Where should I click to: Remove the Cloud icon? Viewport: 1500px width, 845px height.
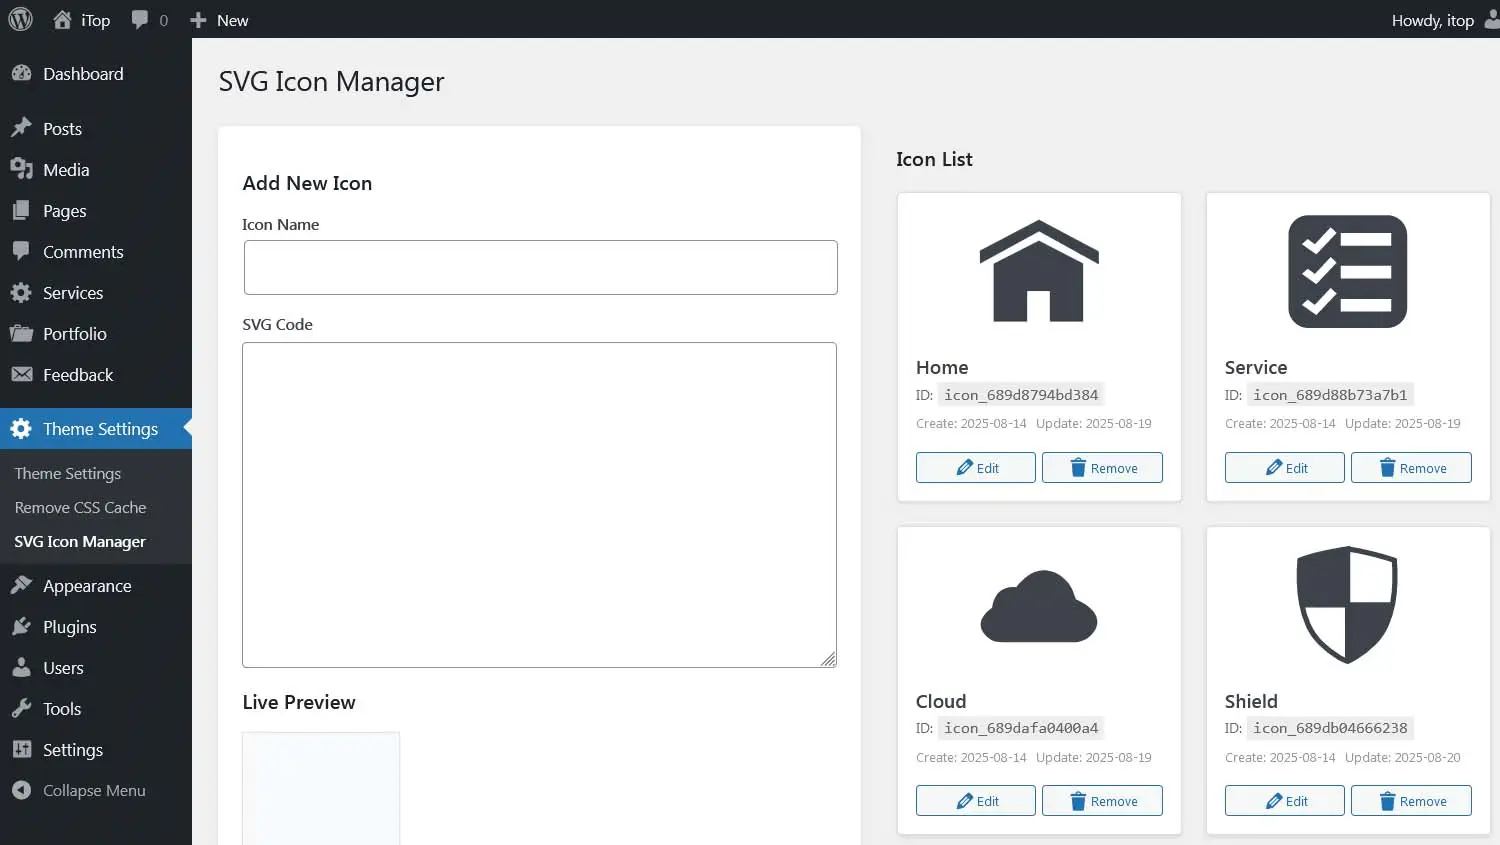pyautogui.click(x=1102, y=800)
